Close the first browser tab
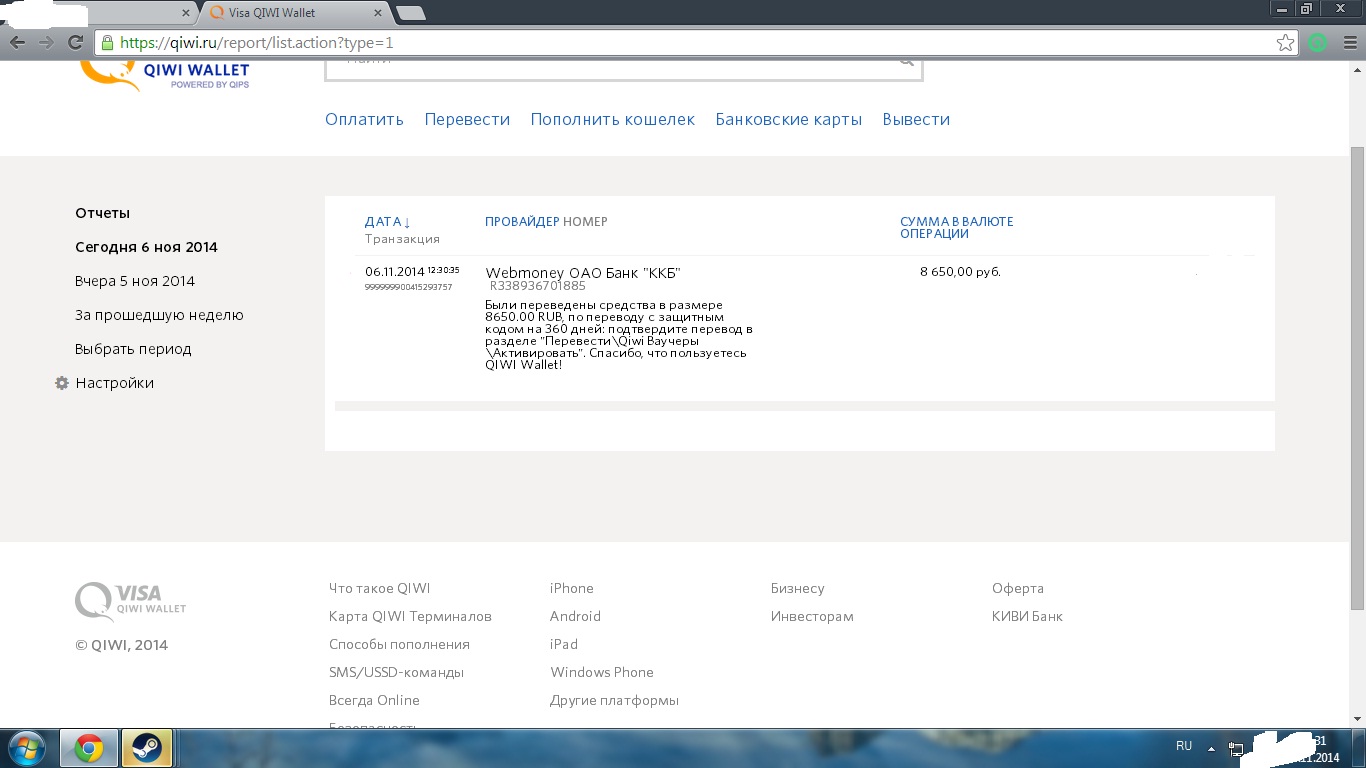The width and height of the screenshot is (1366, 768). (186, 13)
